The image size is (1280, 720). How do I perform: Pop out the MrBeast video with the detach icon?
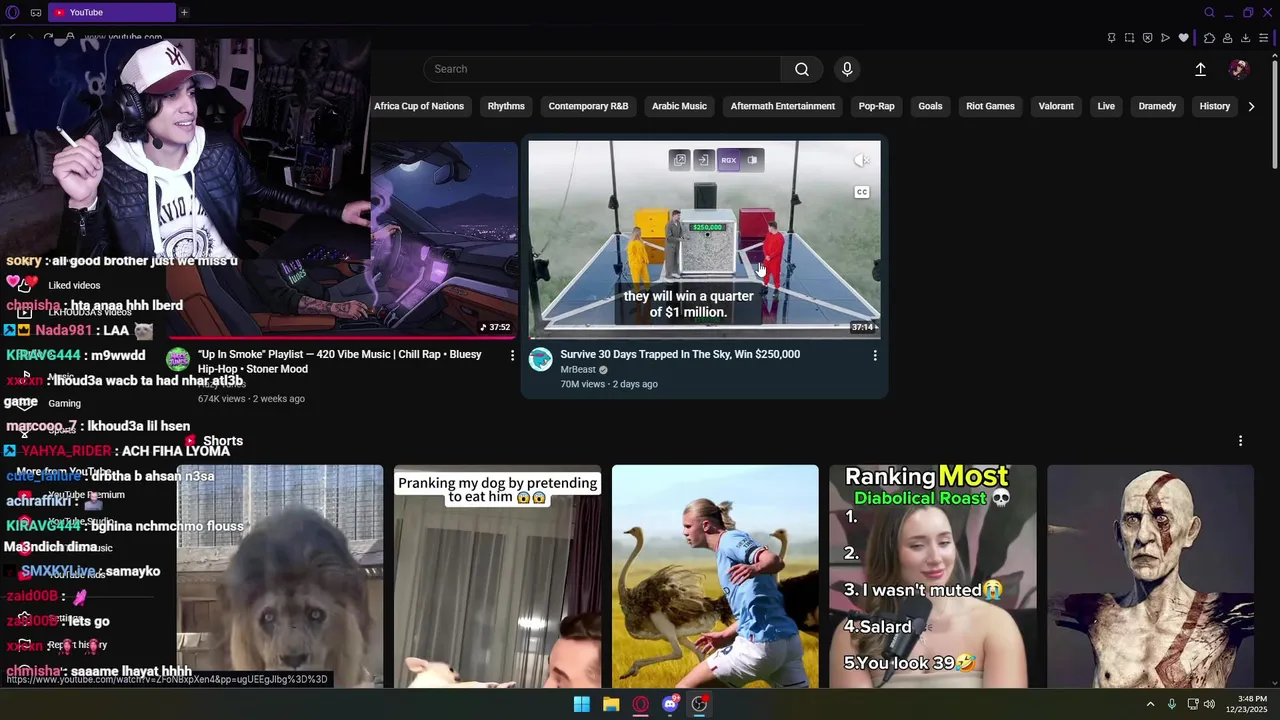[x=680, y=160]
